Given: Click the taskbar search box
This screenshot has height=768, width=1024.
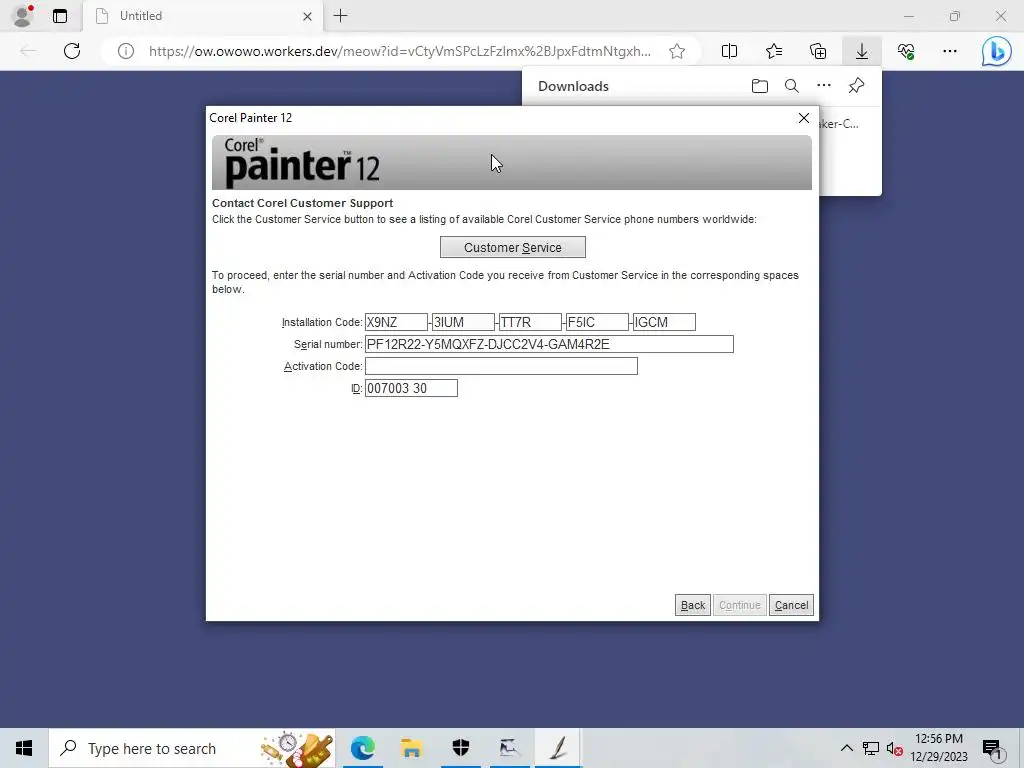Looking at the screenshot, I should click(192, 748).
